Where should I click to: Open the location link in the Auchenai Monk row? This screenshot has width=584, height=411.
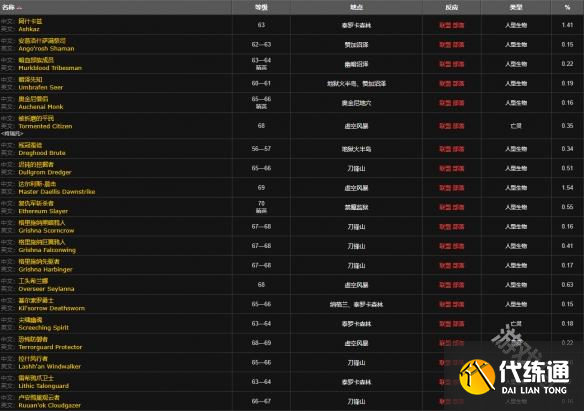click(x=356, y=103)
